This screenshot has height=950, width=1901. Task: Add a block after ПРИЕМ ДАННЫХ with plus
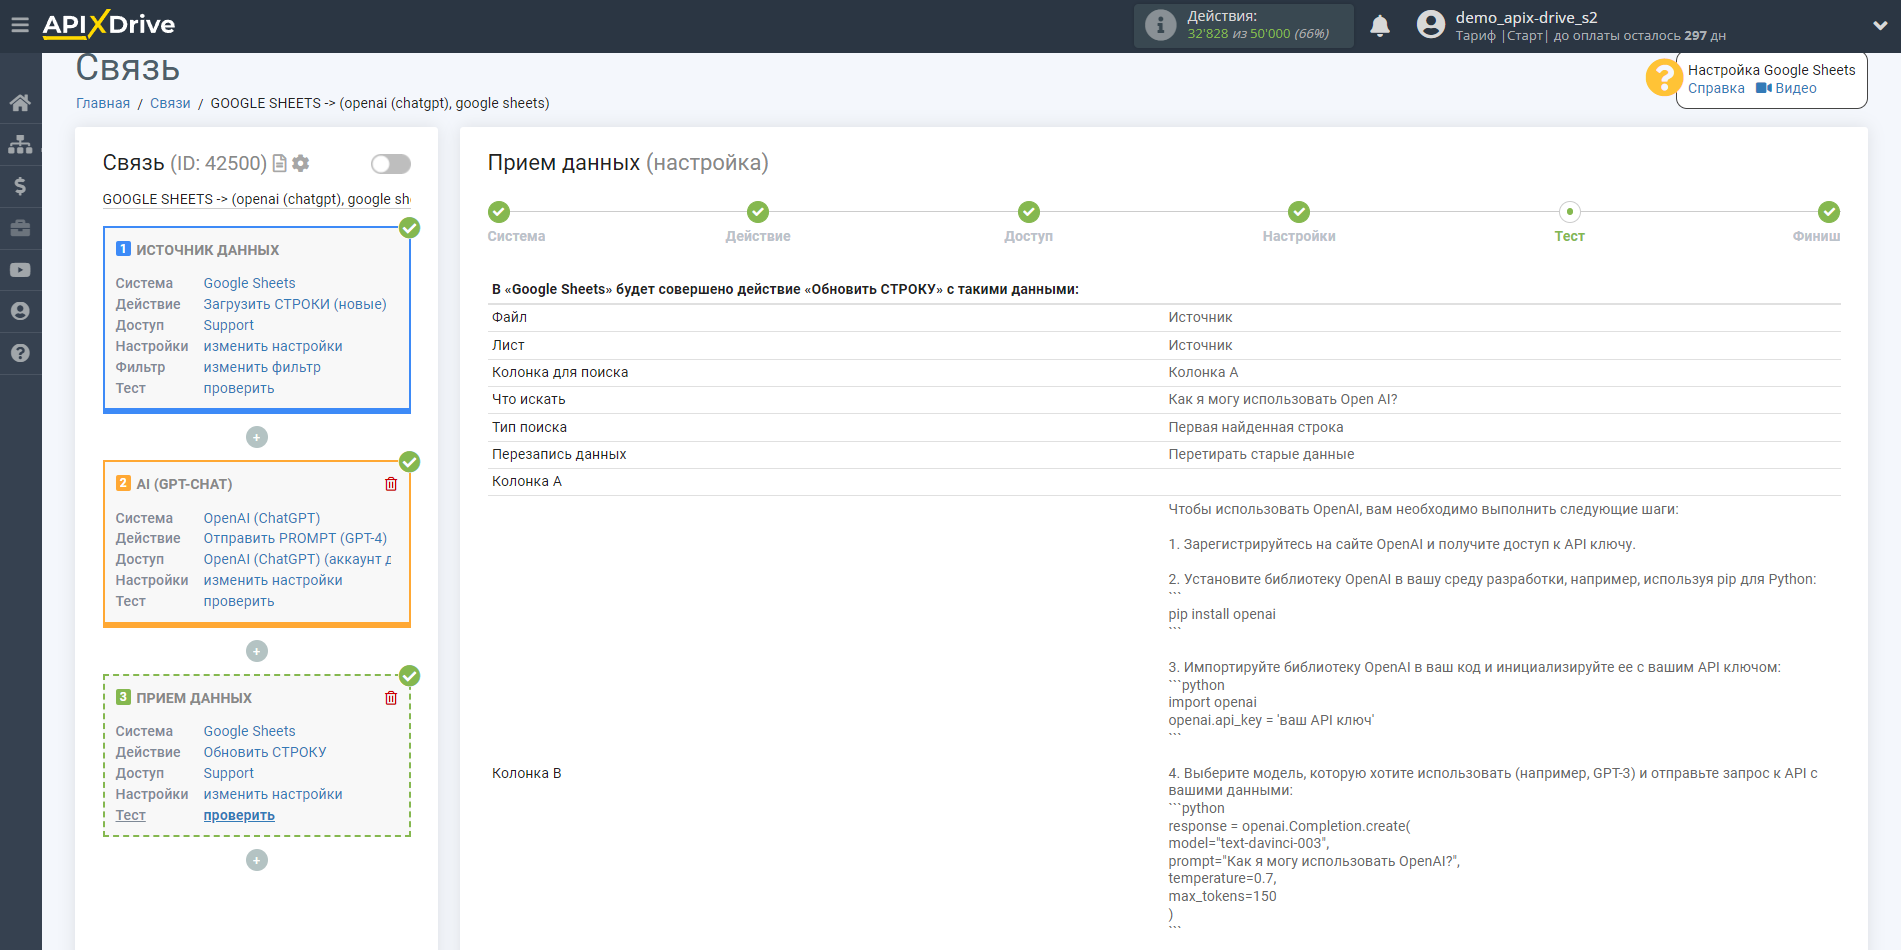click(257, 860)
